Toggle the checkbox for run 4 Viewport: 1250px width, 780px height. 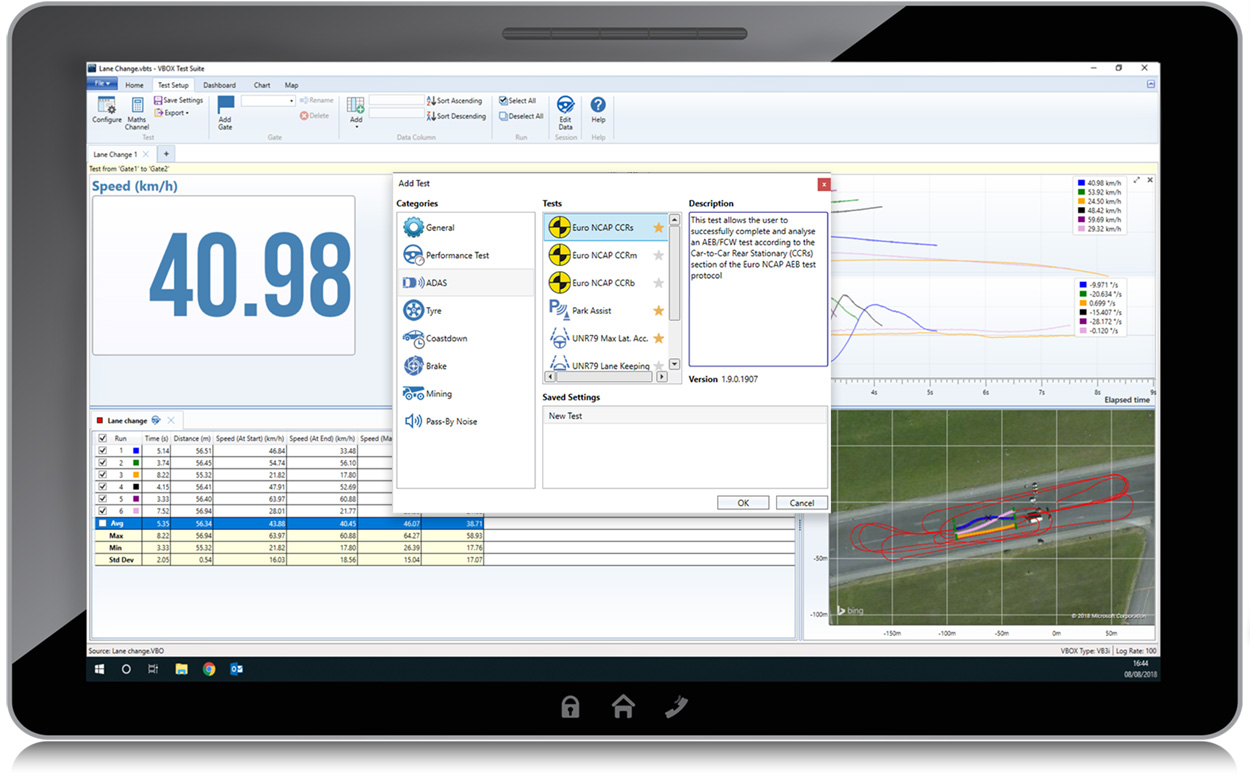tap(102, 487)
